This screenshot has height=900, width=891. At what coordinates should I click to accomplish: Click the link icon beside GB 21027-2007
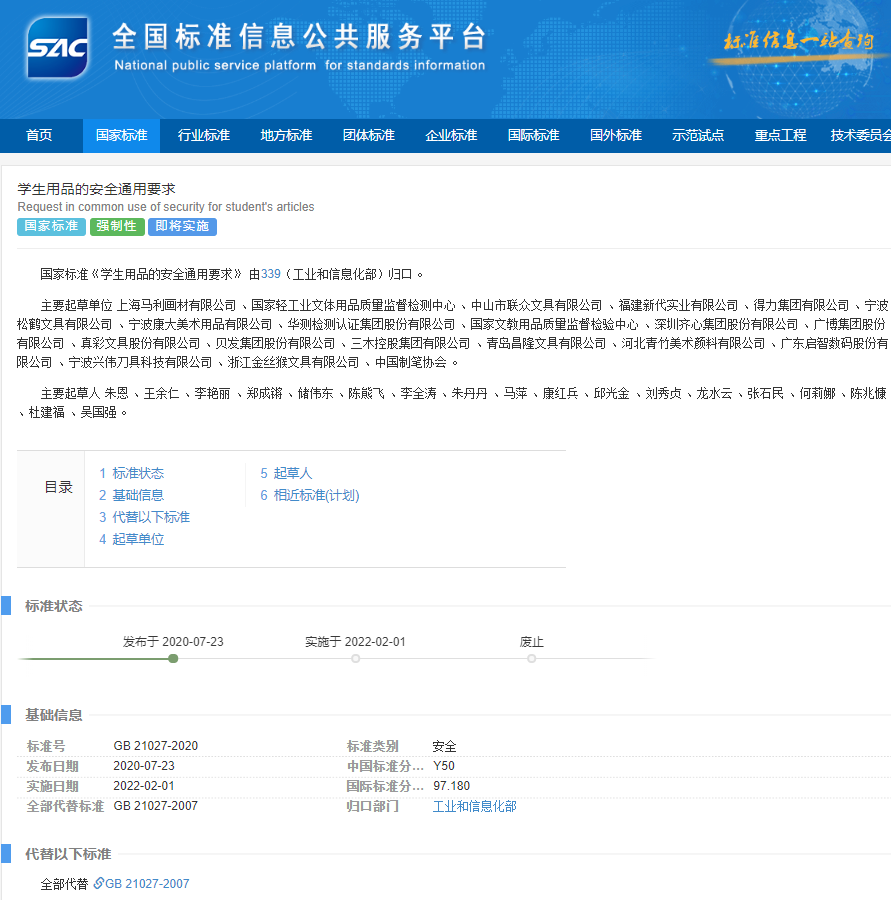(98, 883)
